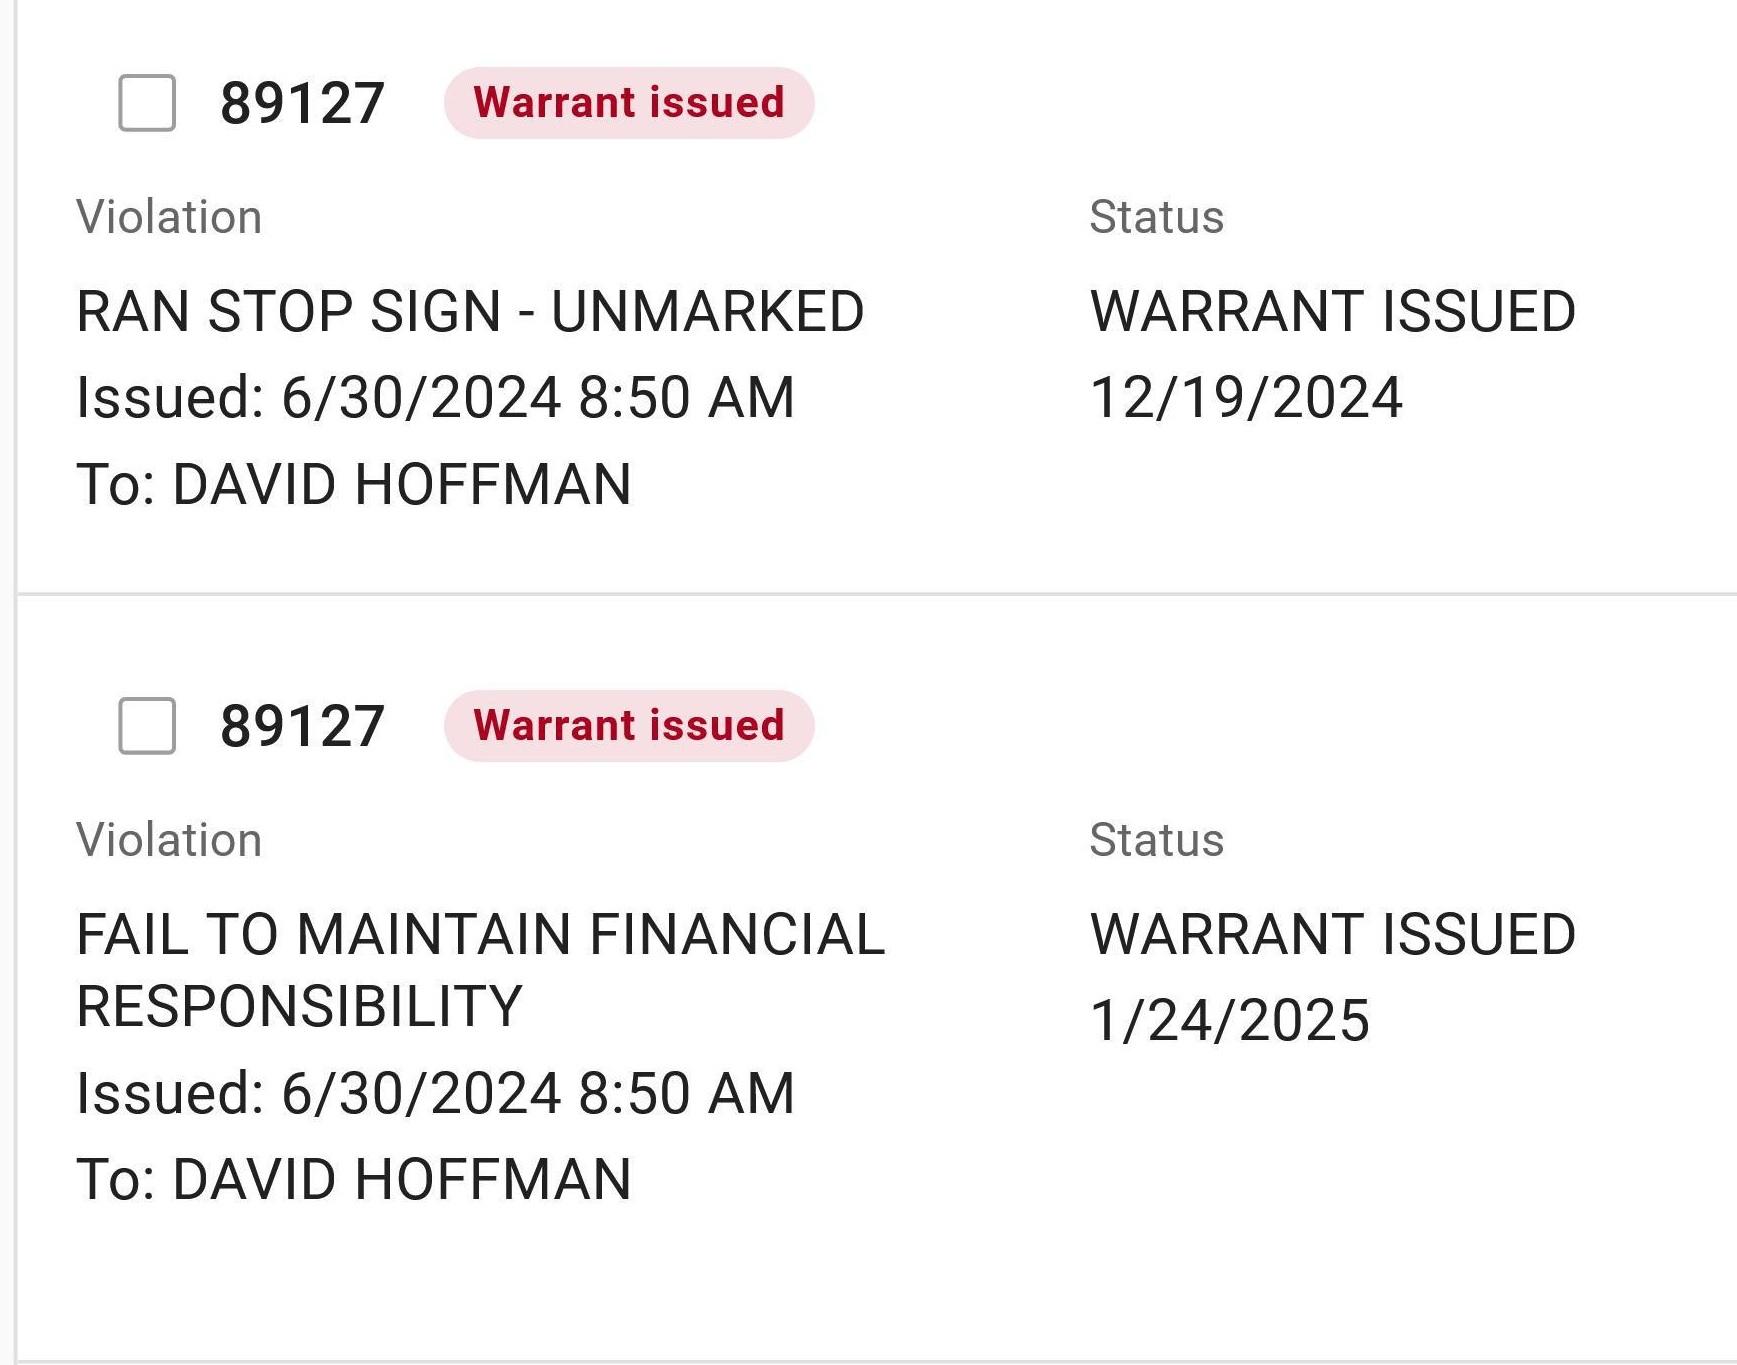Click the first Warrant issued badge
Screen dimensions: 1737x1365
tap(629, 103)
